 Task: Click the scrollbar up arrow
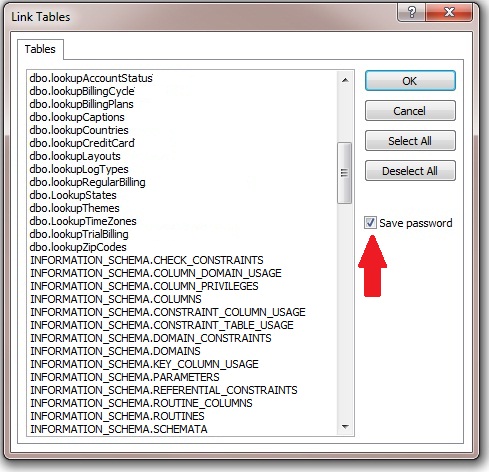(x=345, y=80)
